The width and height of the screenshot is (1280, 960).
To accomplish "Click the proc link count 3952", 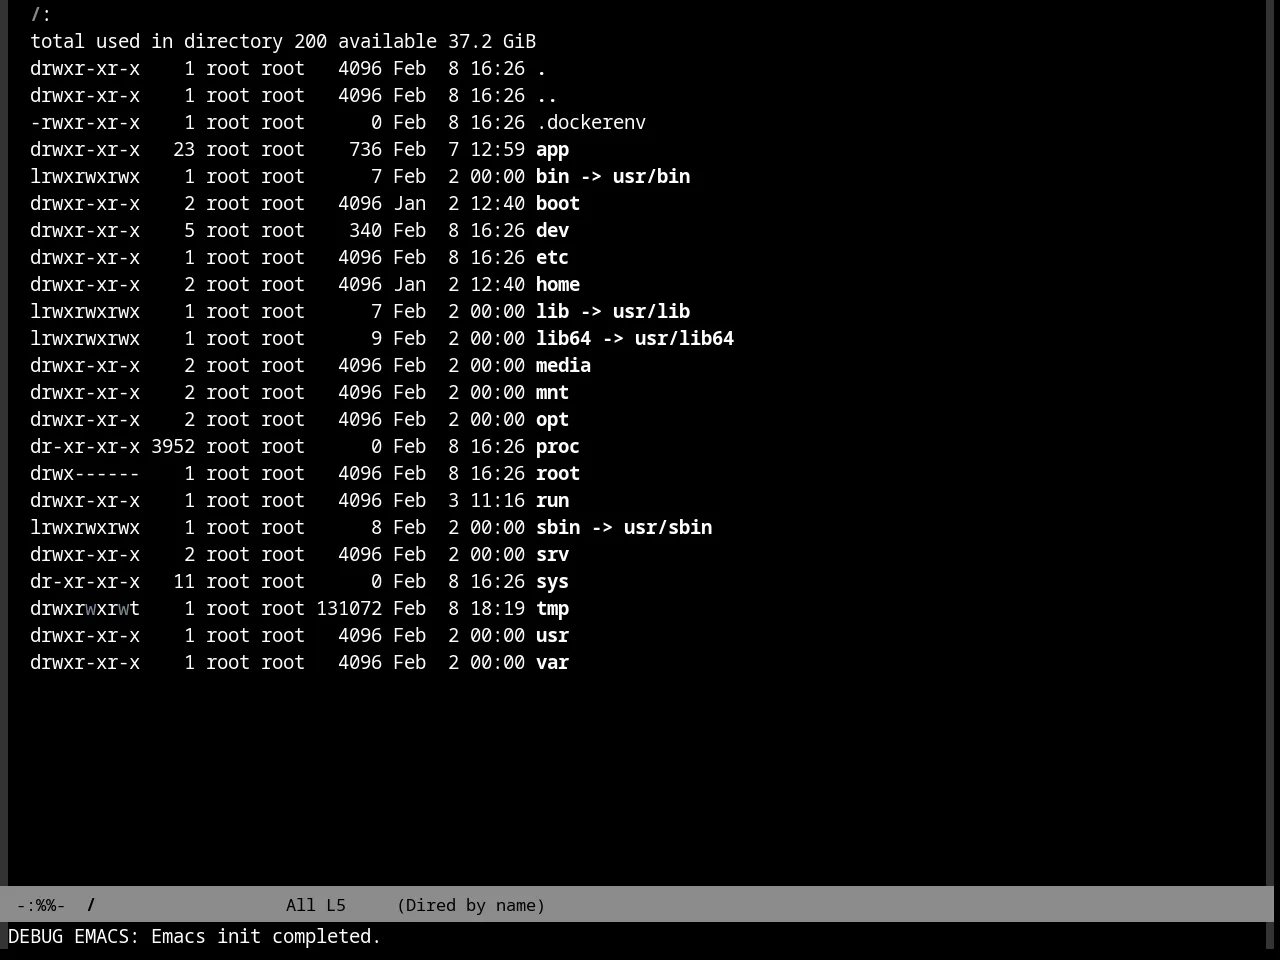I will click(173, 447).
